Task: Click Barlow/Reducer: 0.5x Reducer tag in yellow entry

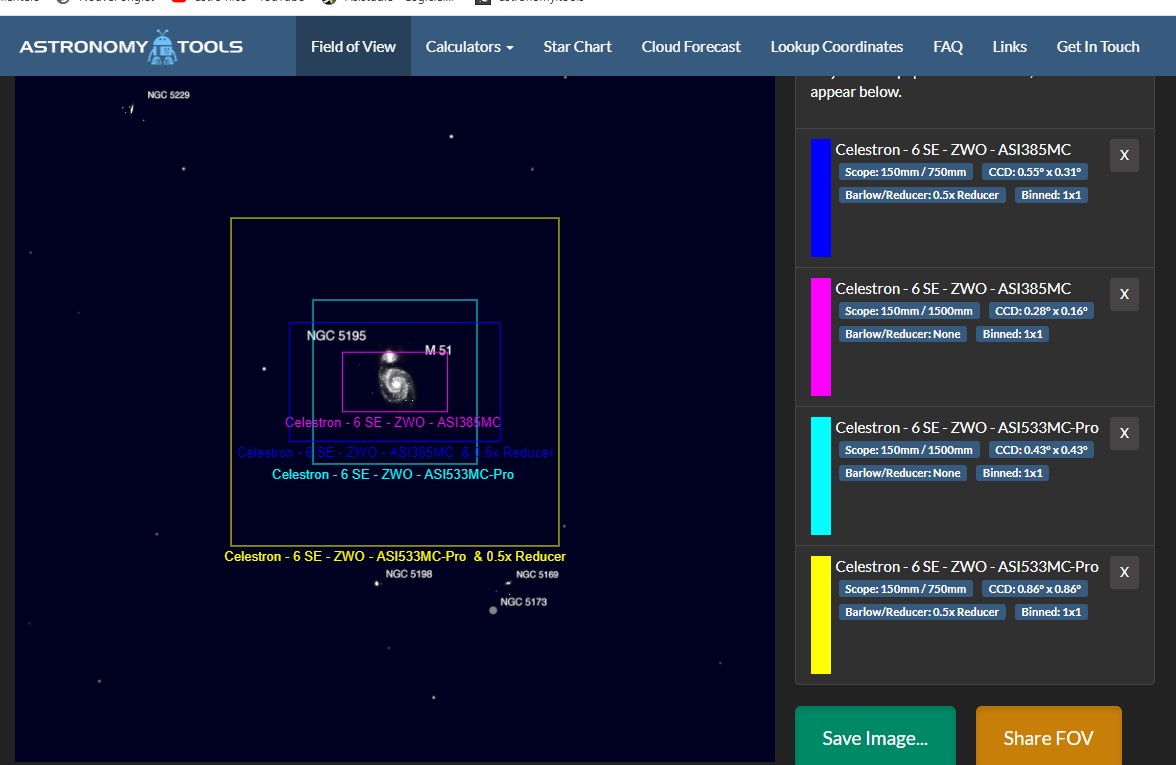Action: click(x=922, y=612)
